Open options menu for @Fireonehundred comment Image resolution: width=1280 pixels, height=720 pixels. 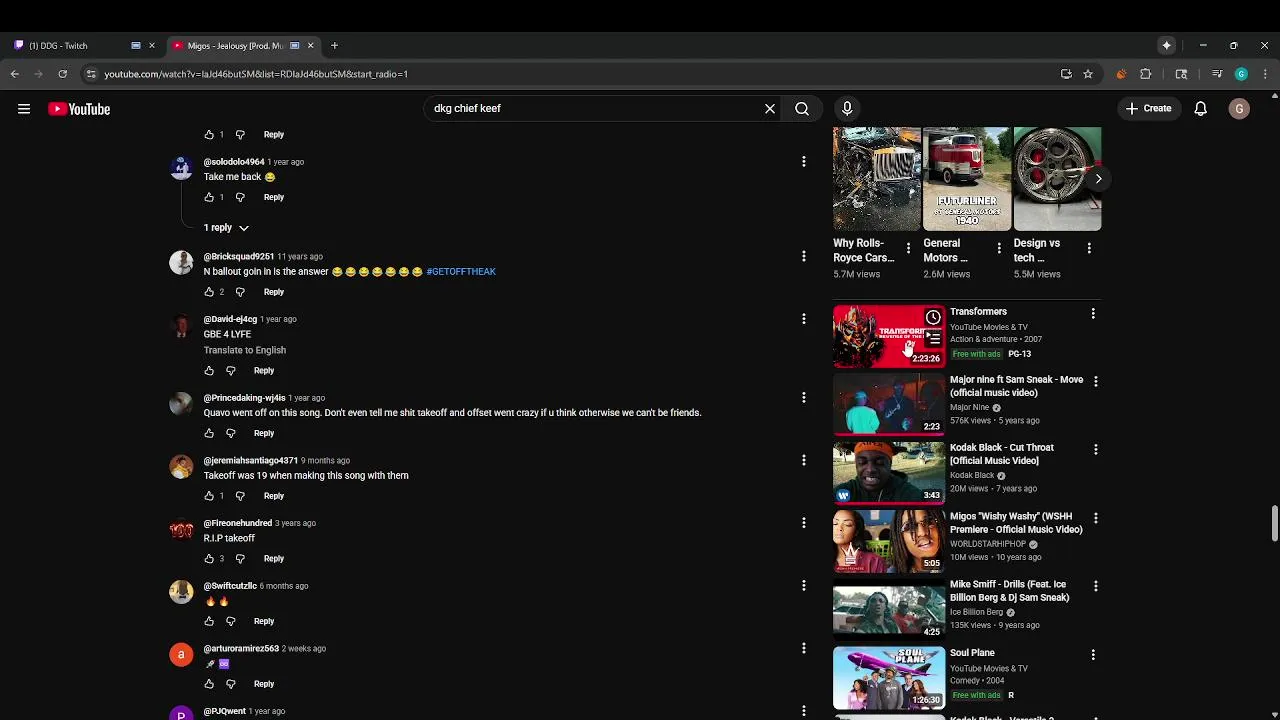pyautogui.click(x=803, y=523)
